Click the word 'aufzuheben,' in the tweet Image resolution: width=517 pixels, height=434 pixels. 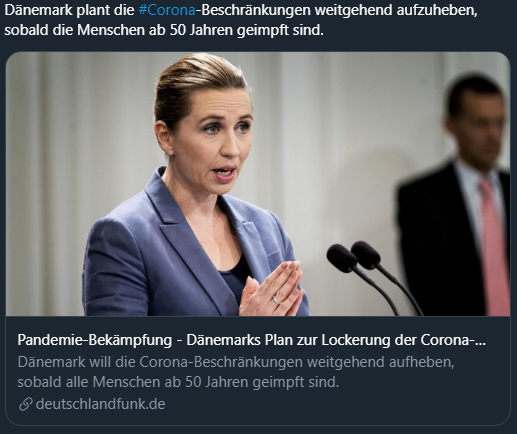(437, 10)
